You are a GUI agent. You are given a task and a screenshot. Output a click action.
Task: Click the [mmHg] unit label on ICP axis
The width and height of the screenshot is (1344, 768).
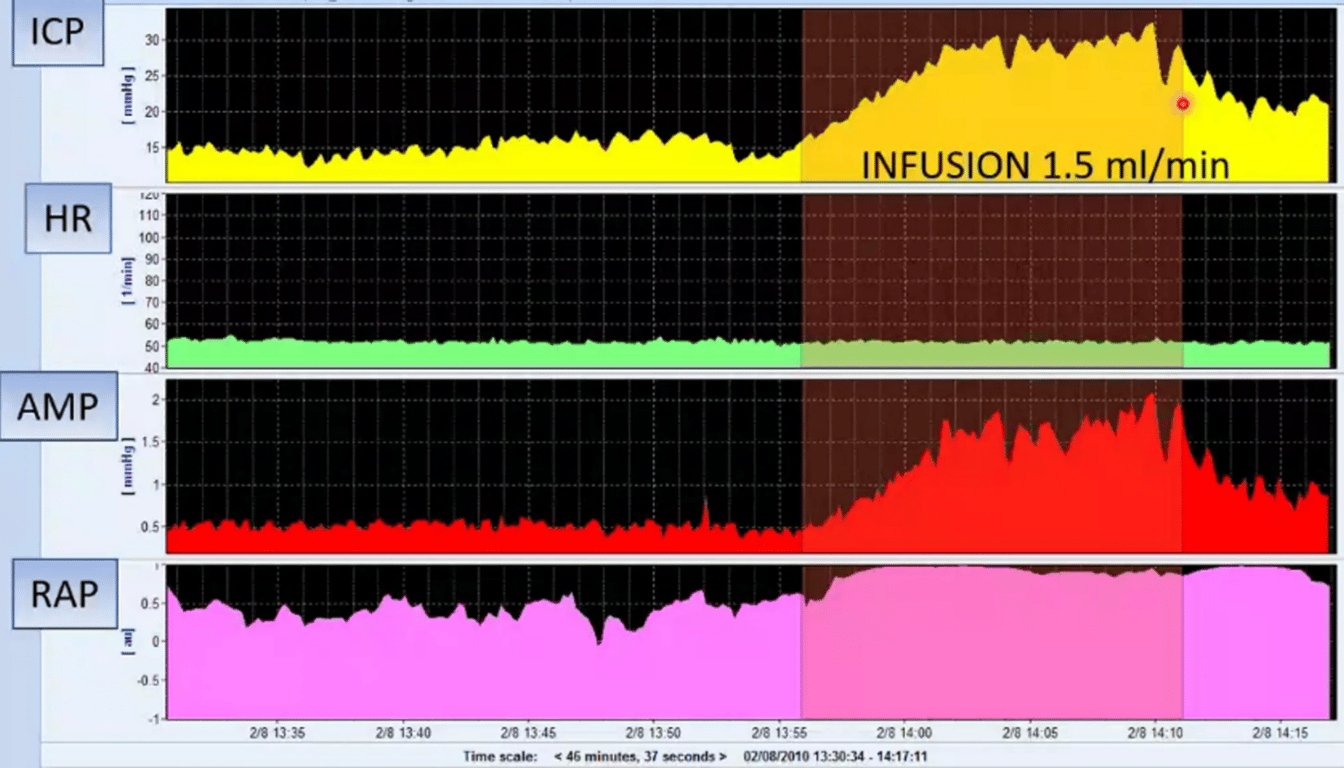coord(128,94)
